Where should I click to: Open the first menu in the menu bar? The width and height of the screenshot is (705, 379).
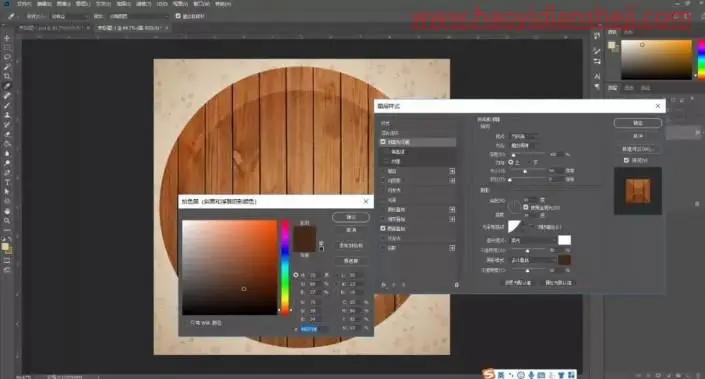24,4
